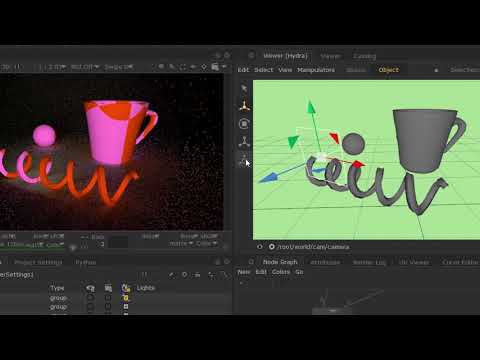The height and width of the screenshot is (360, 480).
Task: Click the pin icon in parameters header
Action: 184,275
